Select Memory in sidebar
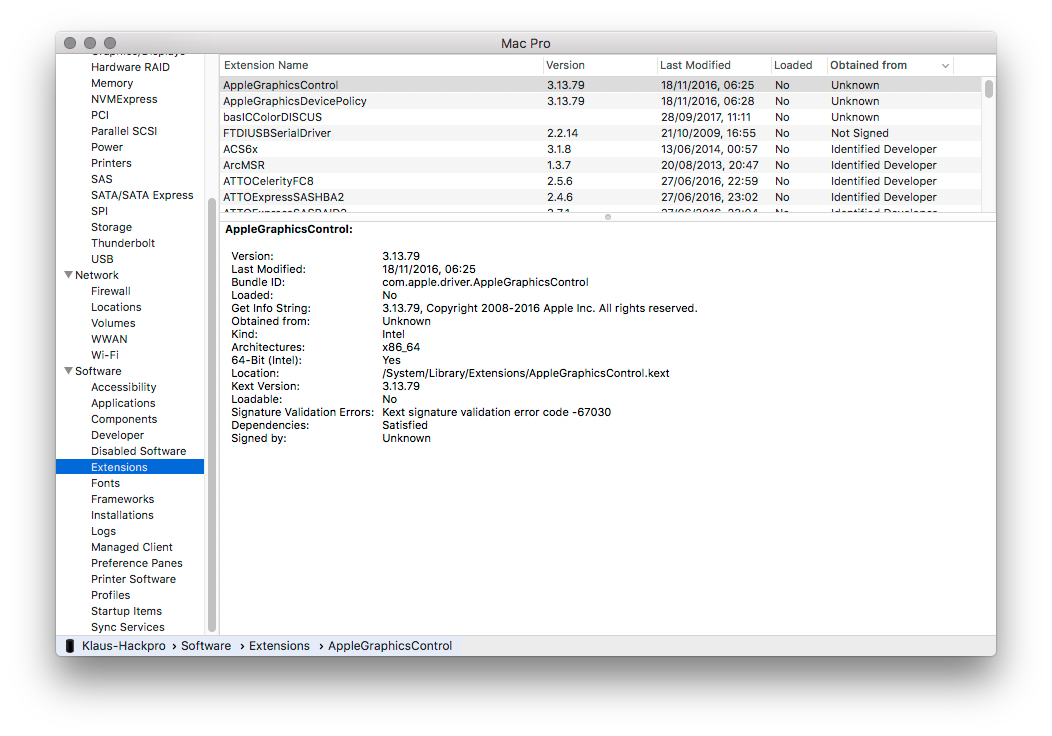The width and height of the screenshot is (1052, 736). [x=112, y=83]
